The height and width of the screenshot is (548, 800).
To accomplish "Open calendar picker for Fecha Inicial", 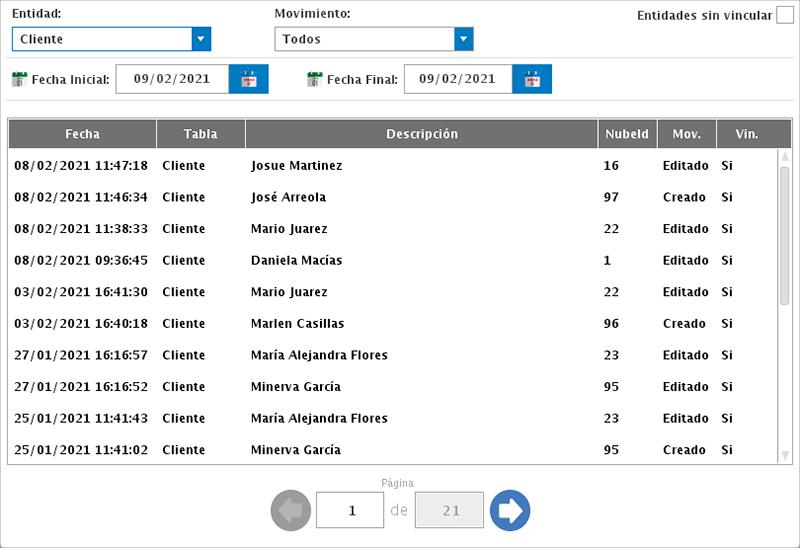I will click(249, 79).
